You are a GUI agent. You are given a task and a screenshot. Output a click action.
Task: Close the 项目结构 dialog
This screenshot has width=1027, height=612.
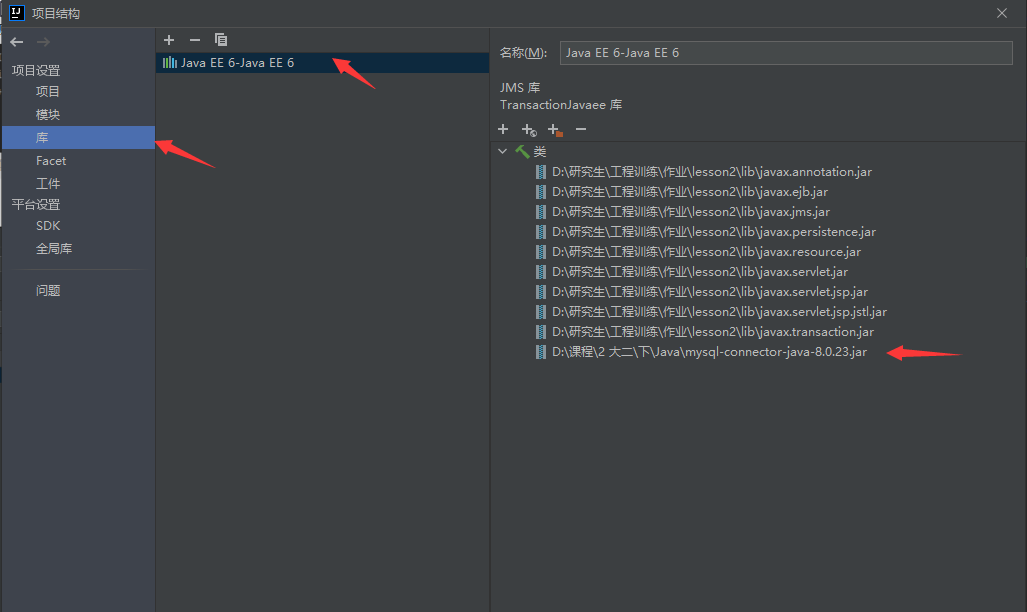[1001, 13]
